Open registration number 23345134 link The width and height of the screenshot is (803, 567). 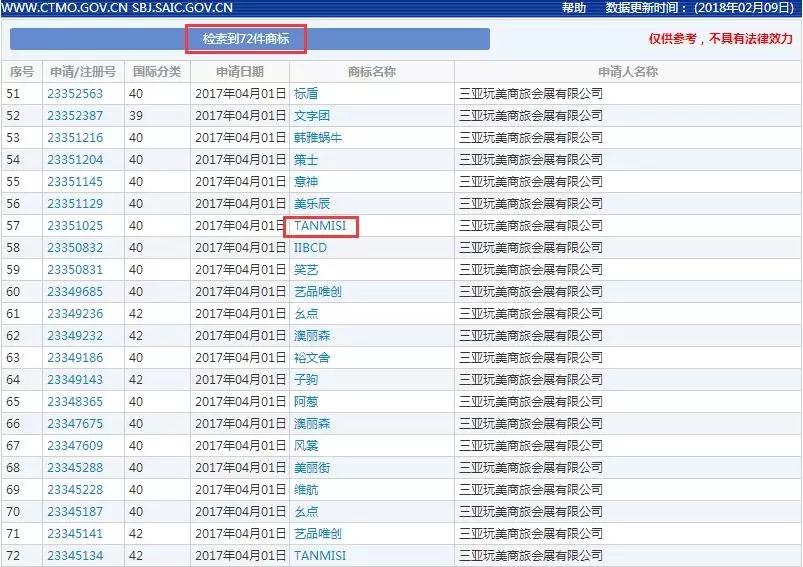75,556
